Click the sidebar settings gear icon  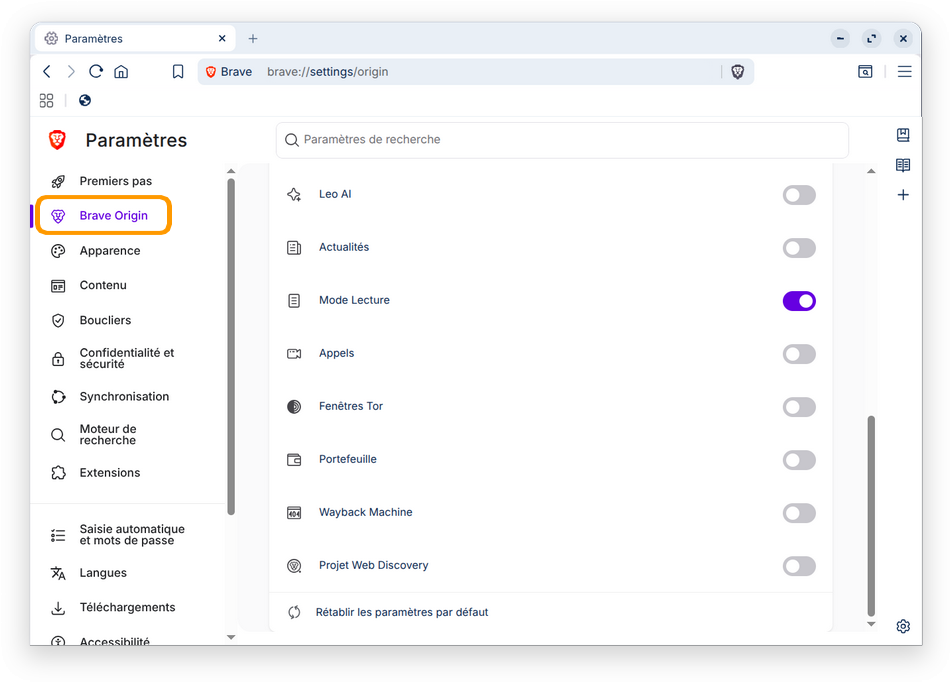click(x=903, y=626)
